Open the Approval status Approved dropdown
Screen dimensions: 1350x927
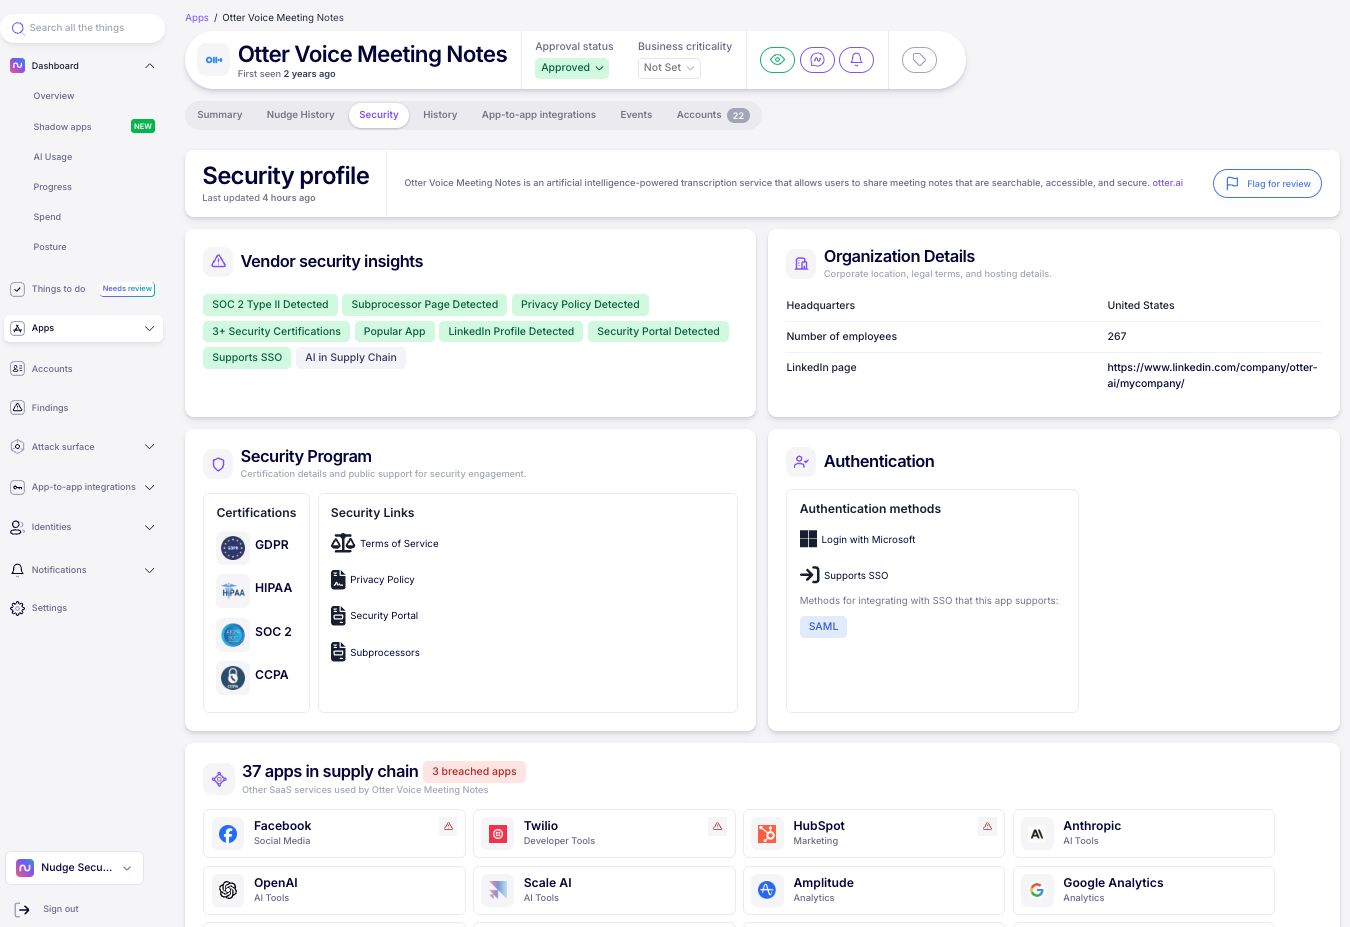(573, 68)
